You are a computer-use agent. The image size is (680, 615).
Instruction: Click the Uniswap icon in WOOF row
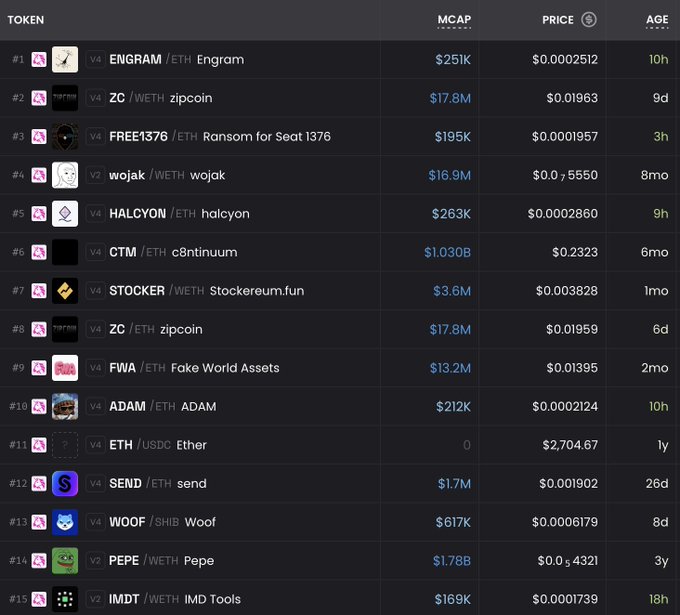(39, 522)
